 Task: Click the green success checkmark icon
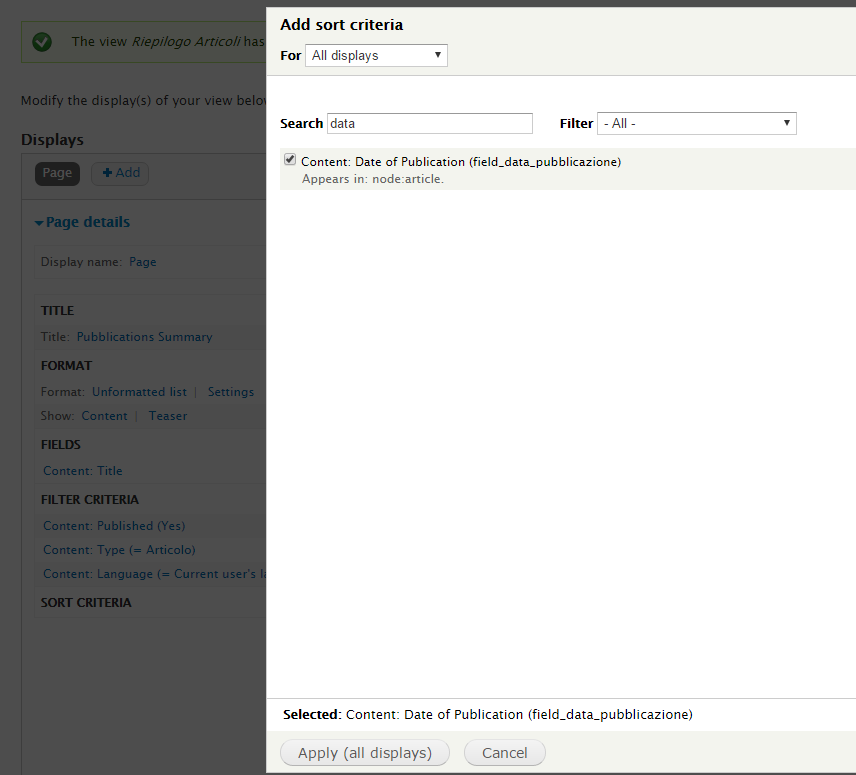coord(41,42)
